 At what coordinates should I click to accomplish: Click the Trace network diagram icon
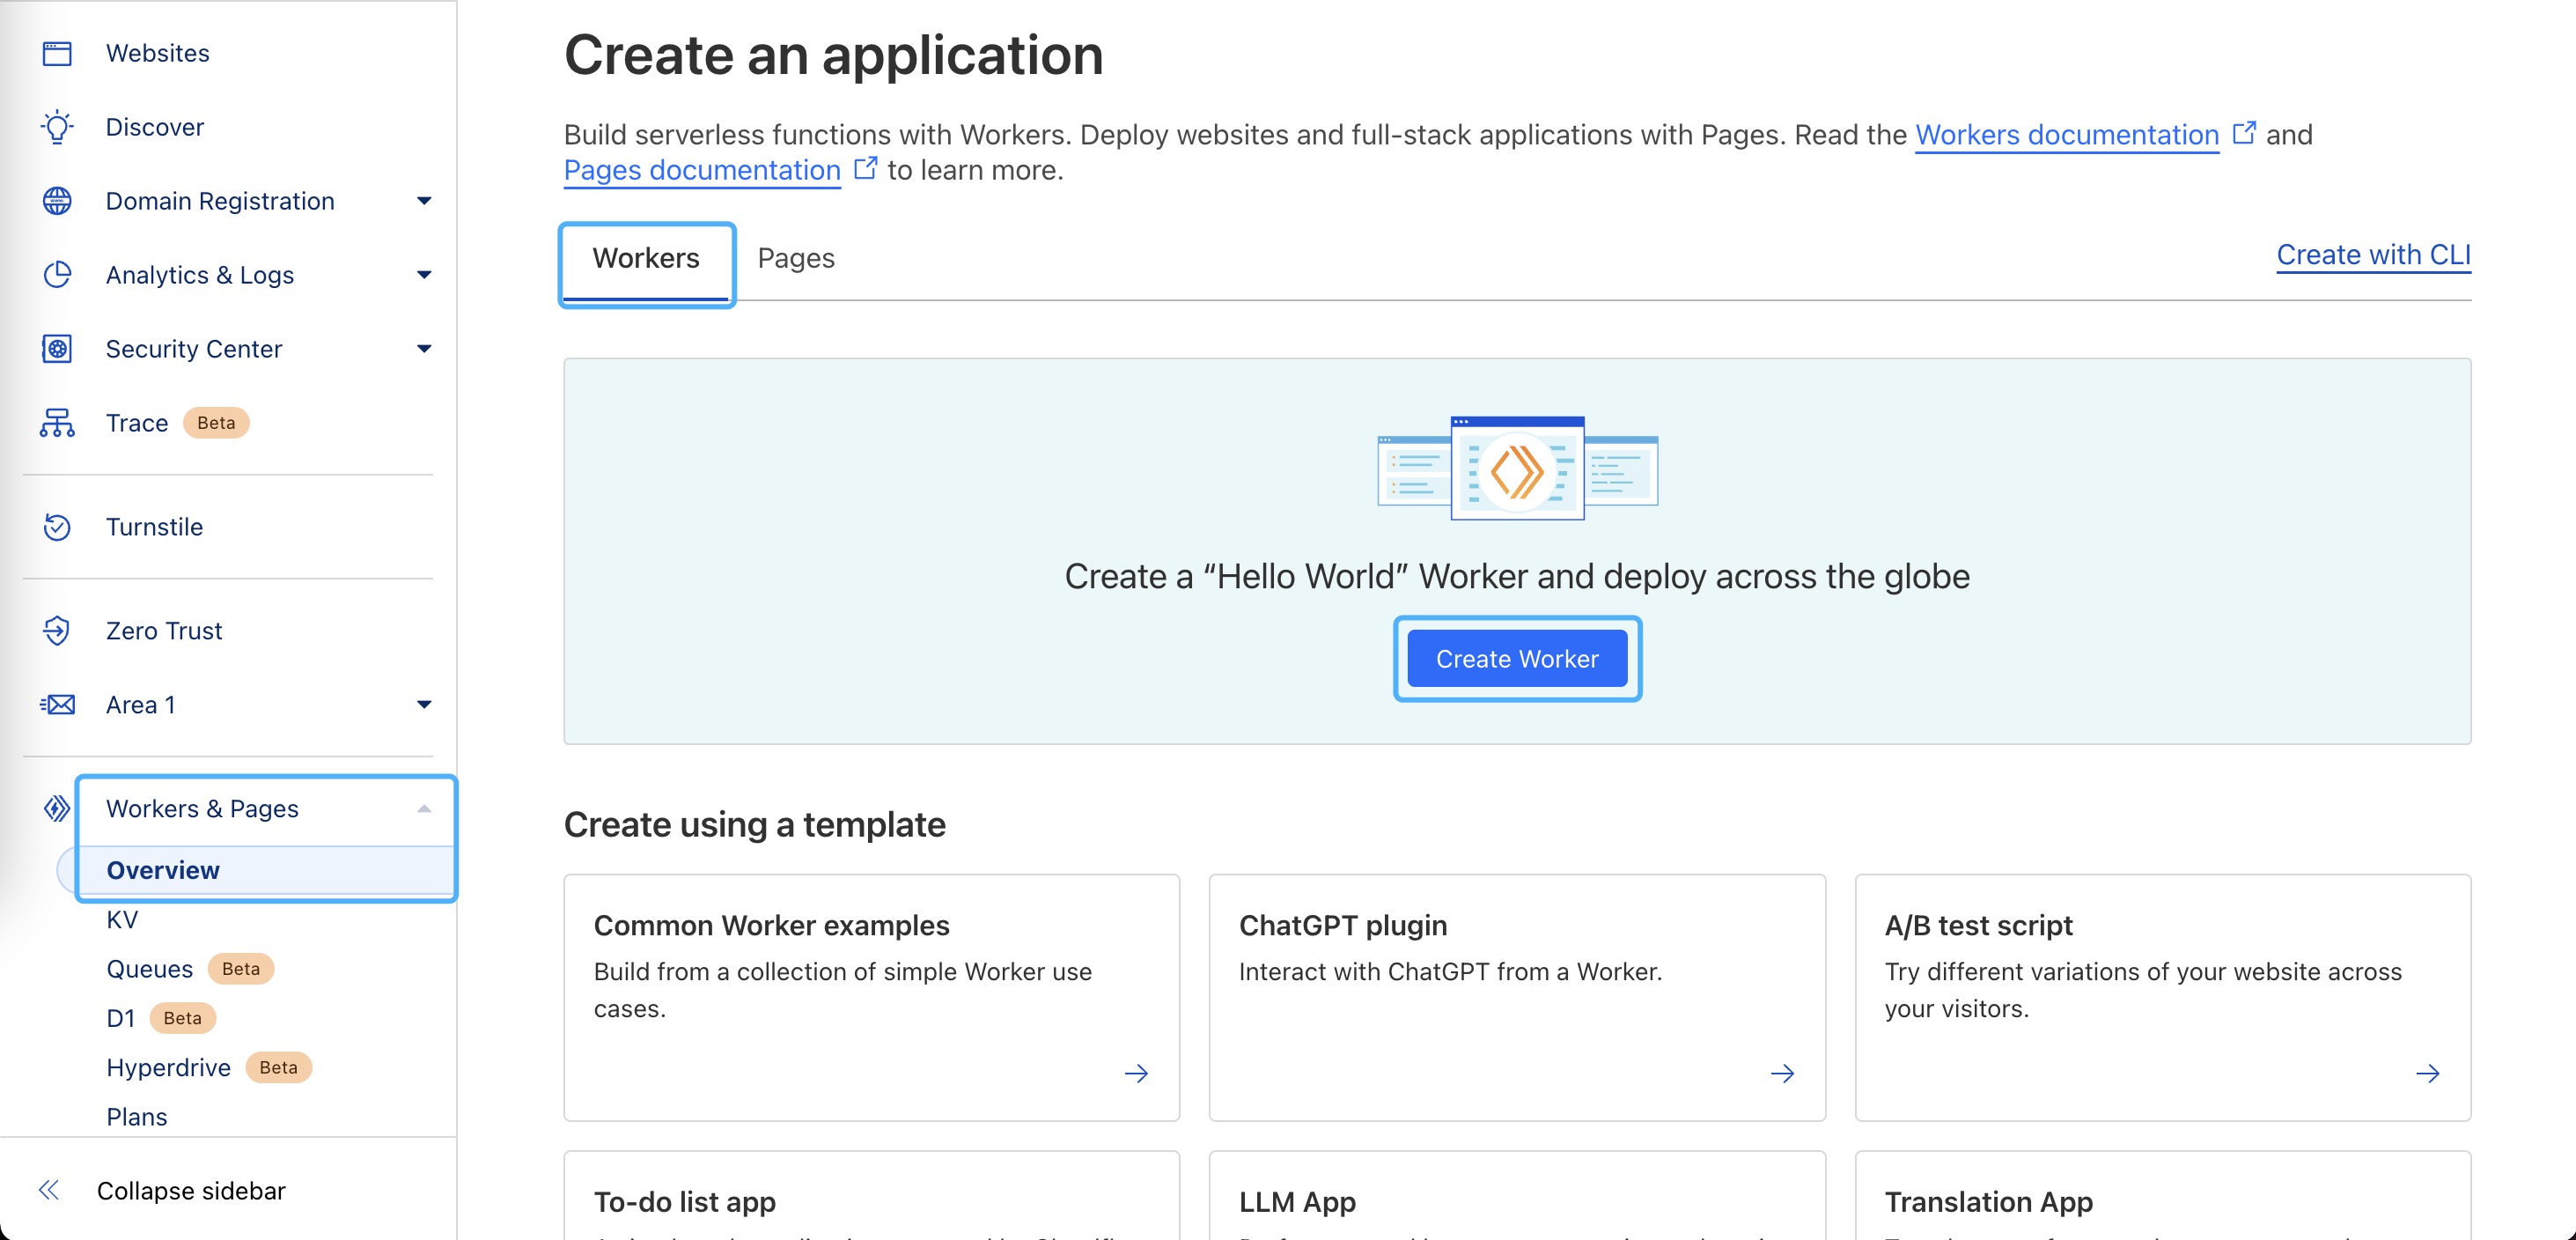tap(57, 423)
